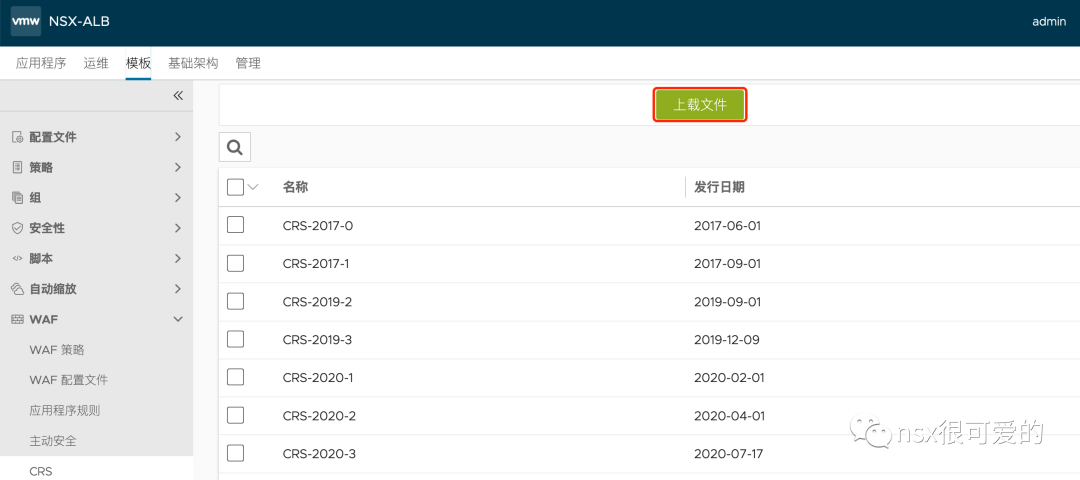This screenshot has width=1080, height=480.
Task: Check the CRS-2019-3 row checkbox
Action: pos(236,339)
